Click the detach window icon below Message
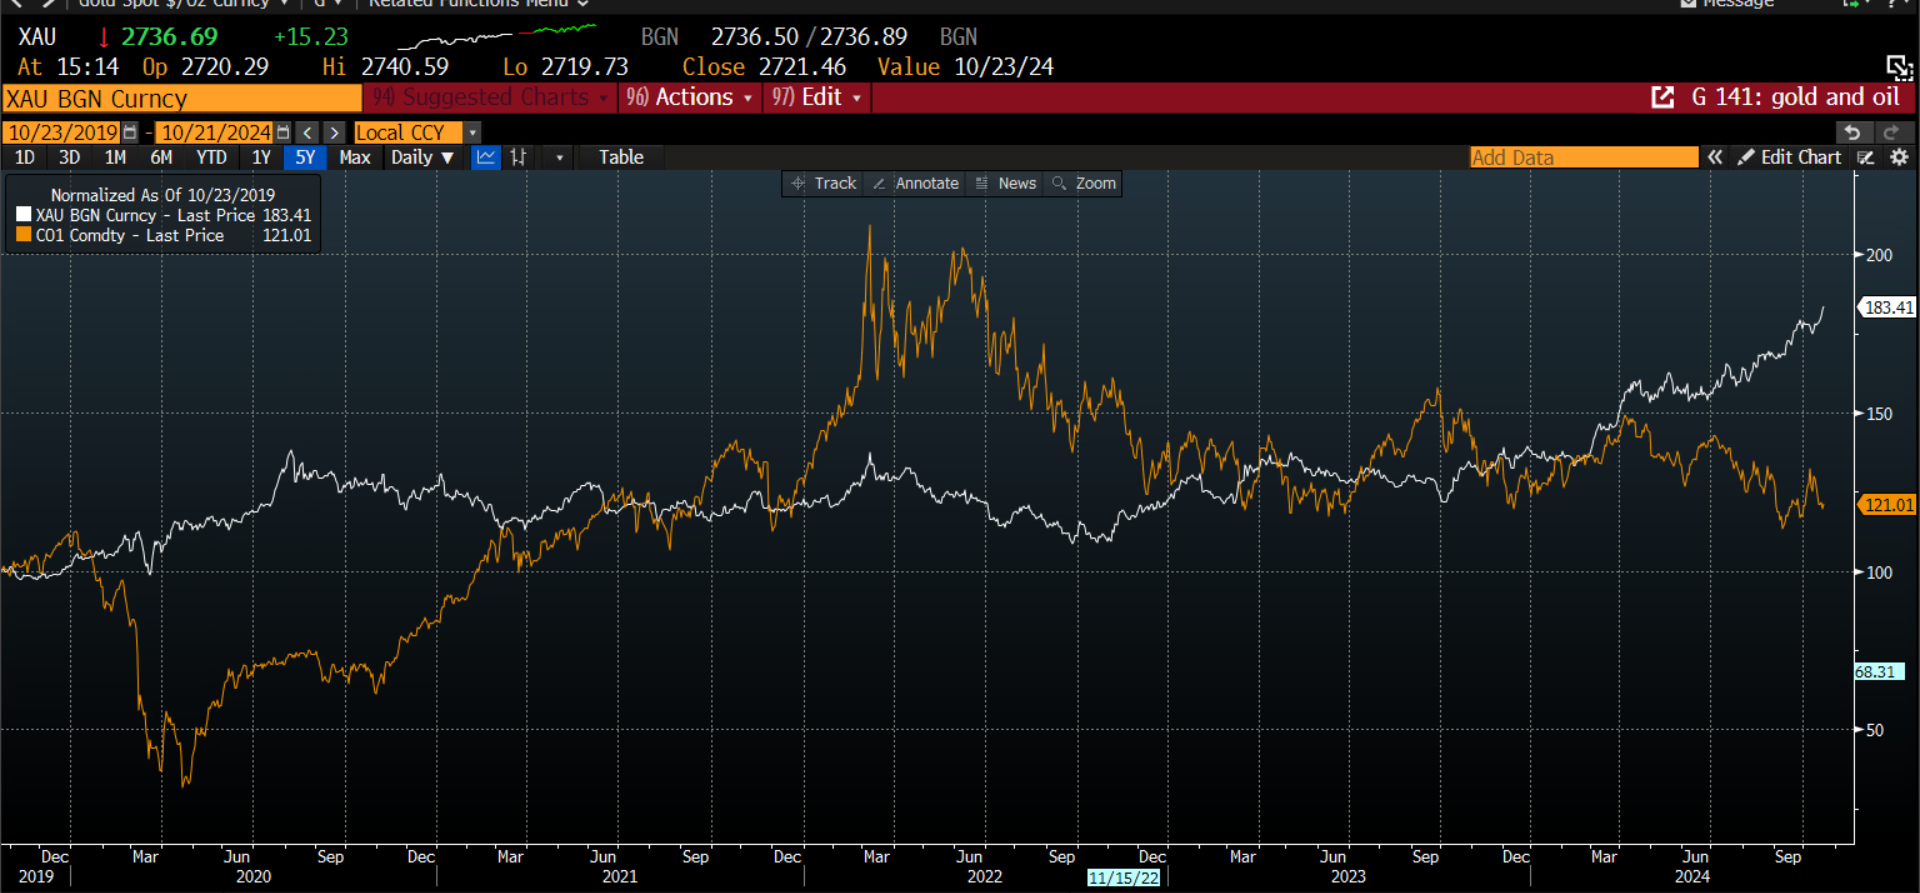 [1898, 67]
